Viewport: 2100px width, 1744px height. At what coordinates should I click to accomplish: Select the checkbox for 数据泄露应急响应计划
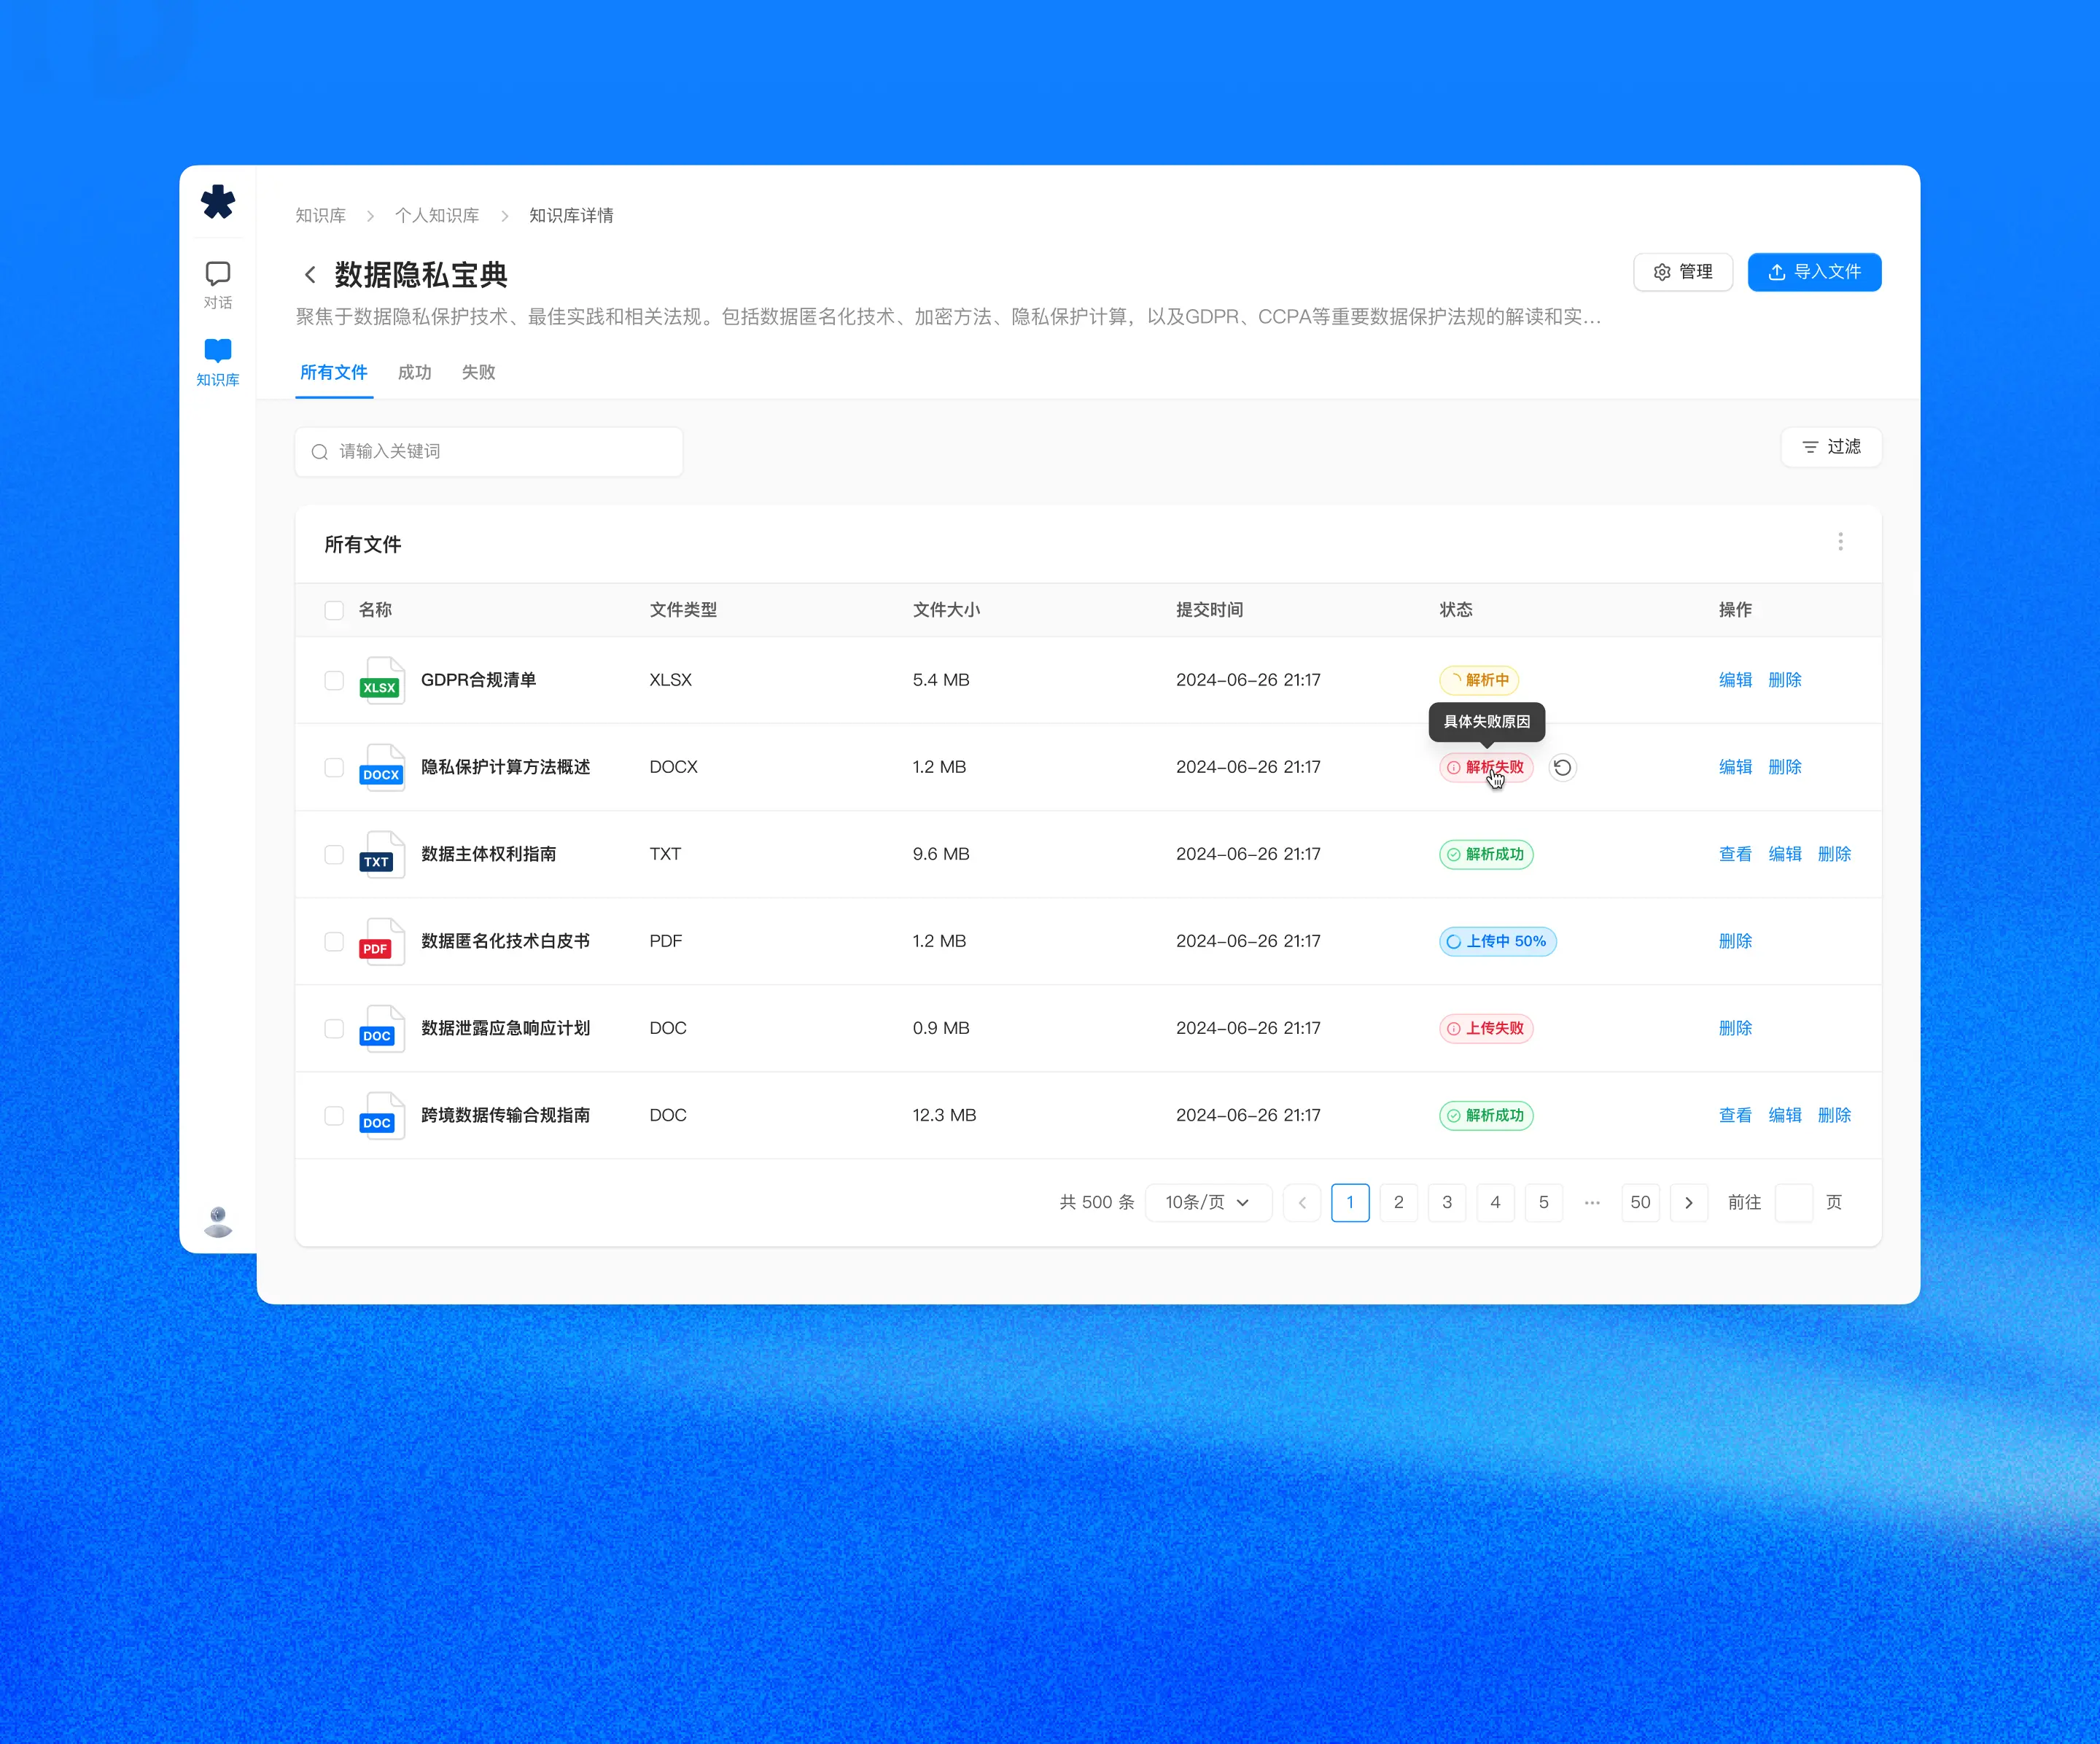334,1028
